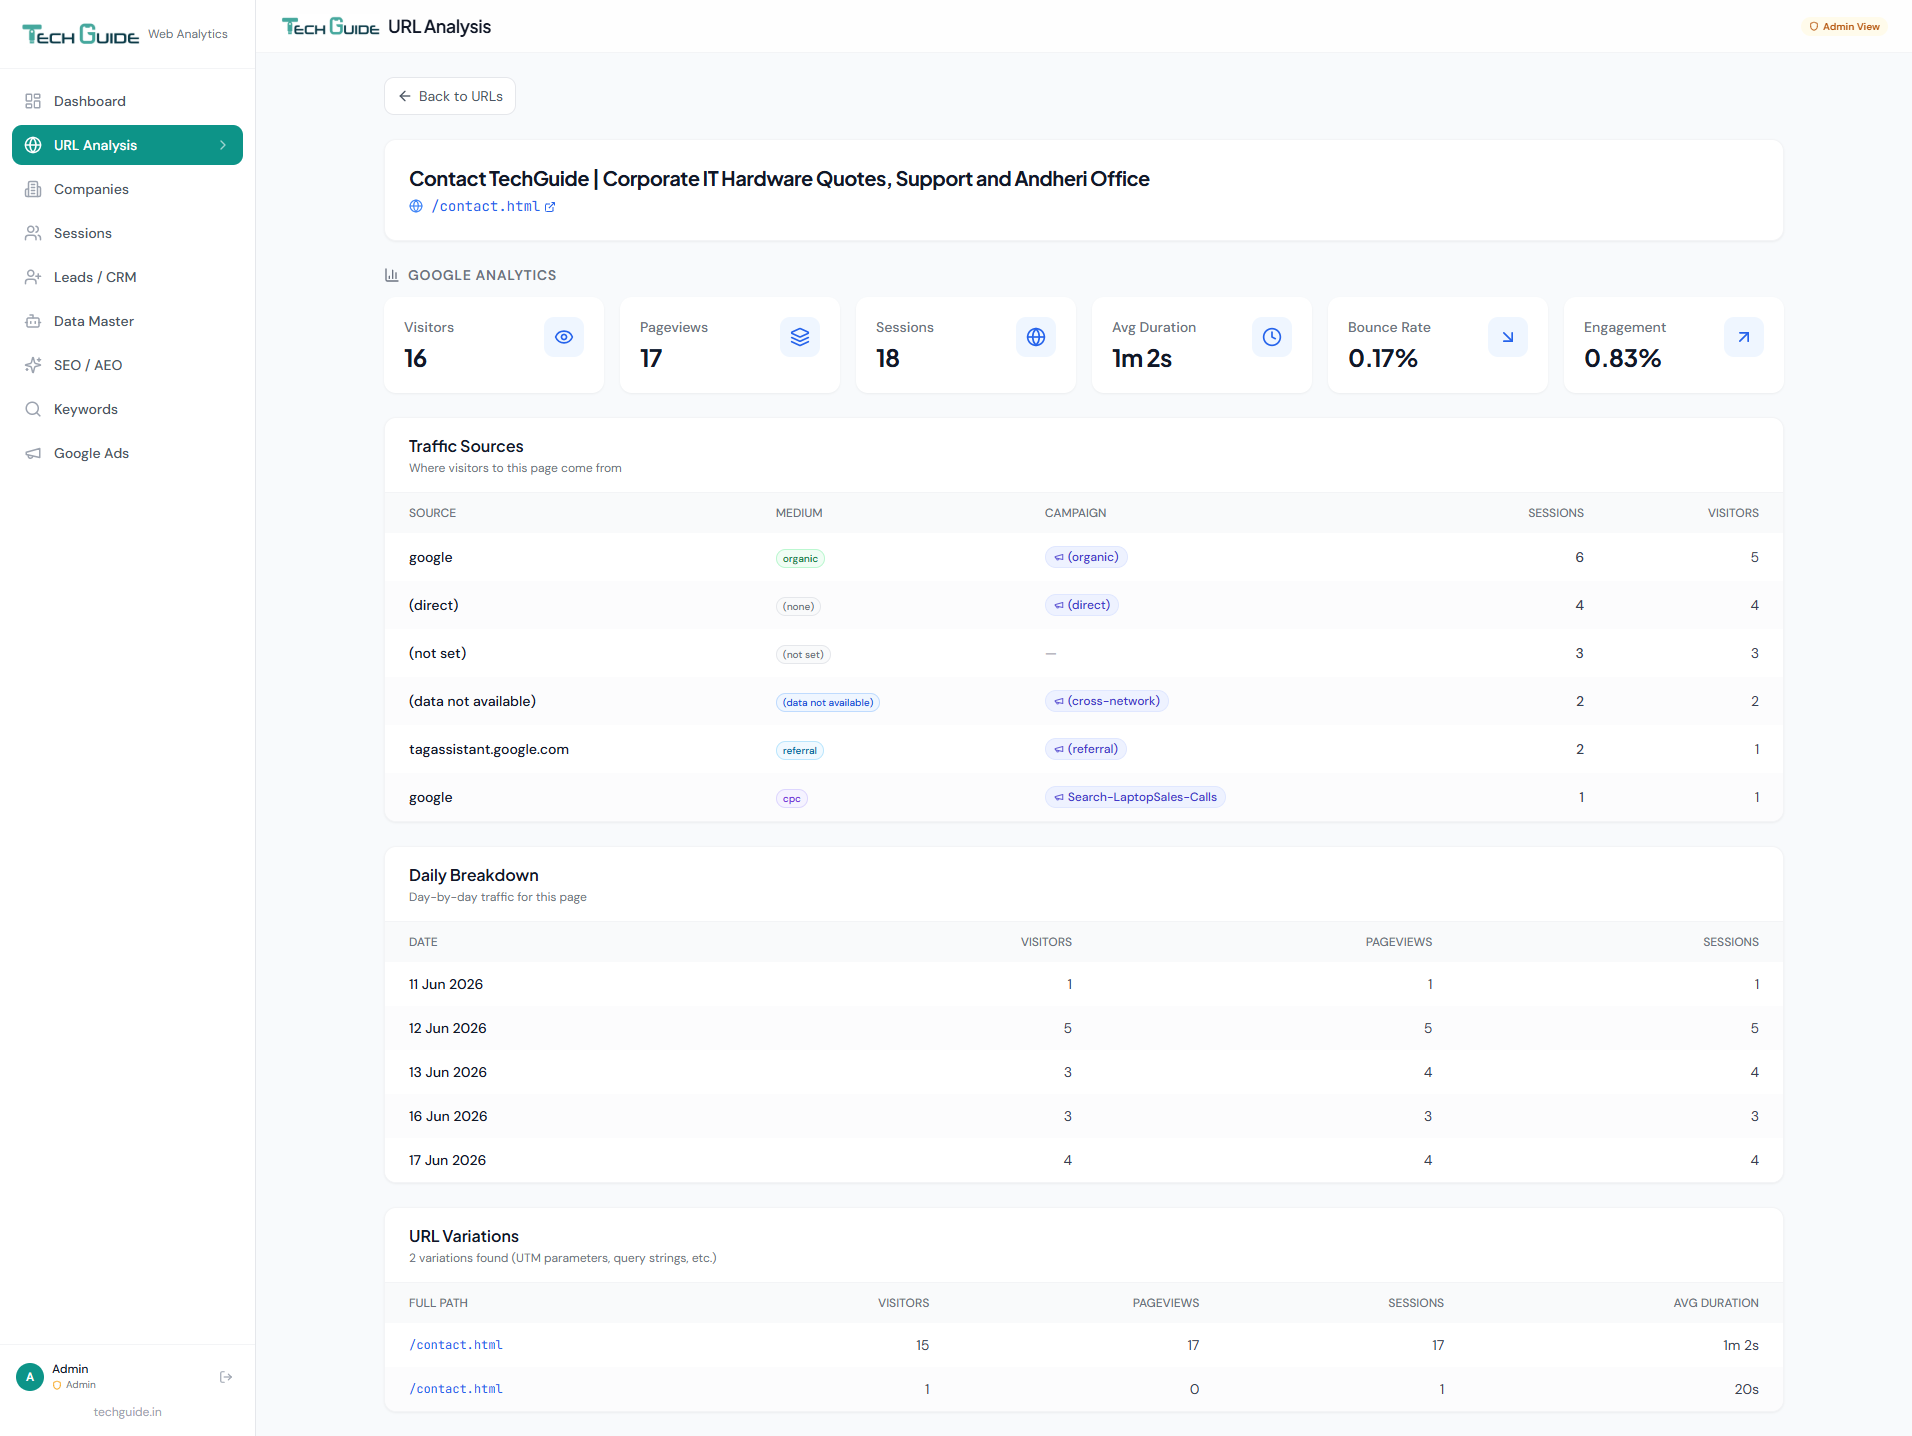The width and height of the screenshot is (1912, 1436).
Task: Click the Google Analytics bar chart icon
Action: (392, 275)
